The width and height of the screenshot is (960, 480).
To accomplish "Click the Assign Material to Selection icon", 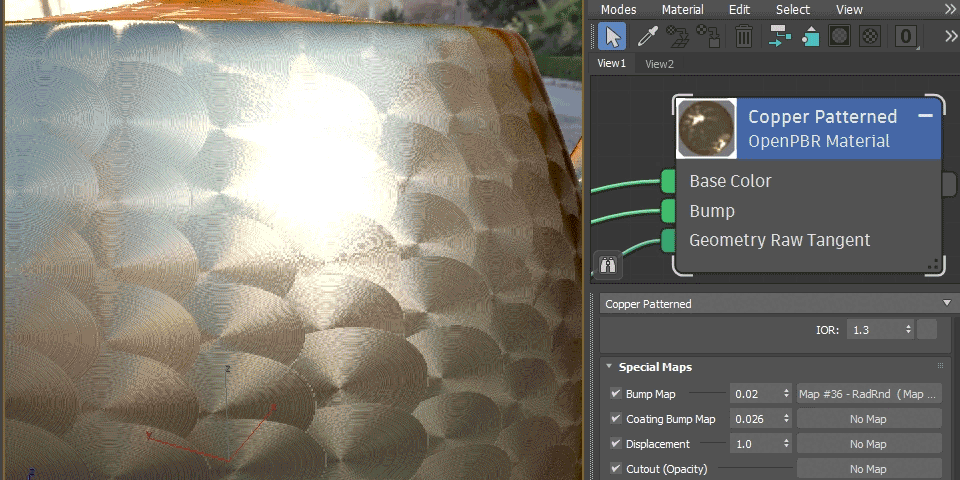I will (x=709, y=37).
